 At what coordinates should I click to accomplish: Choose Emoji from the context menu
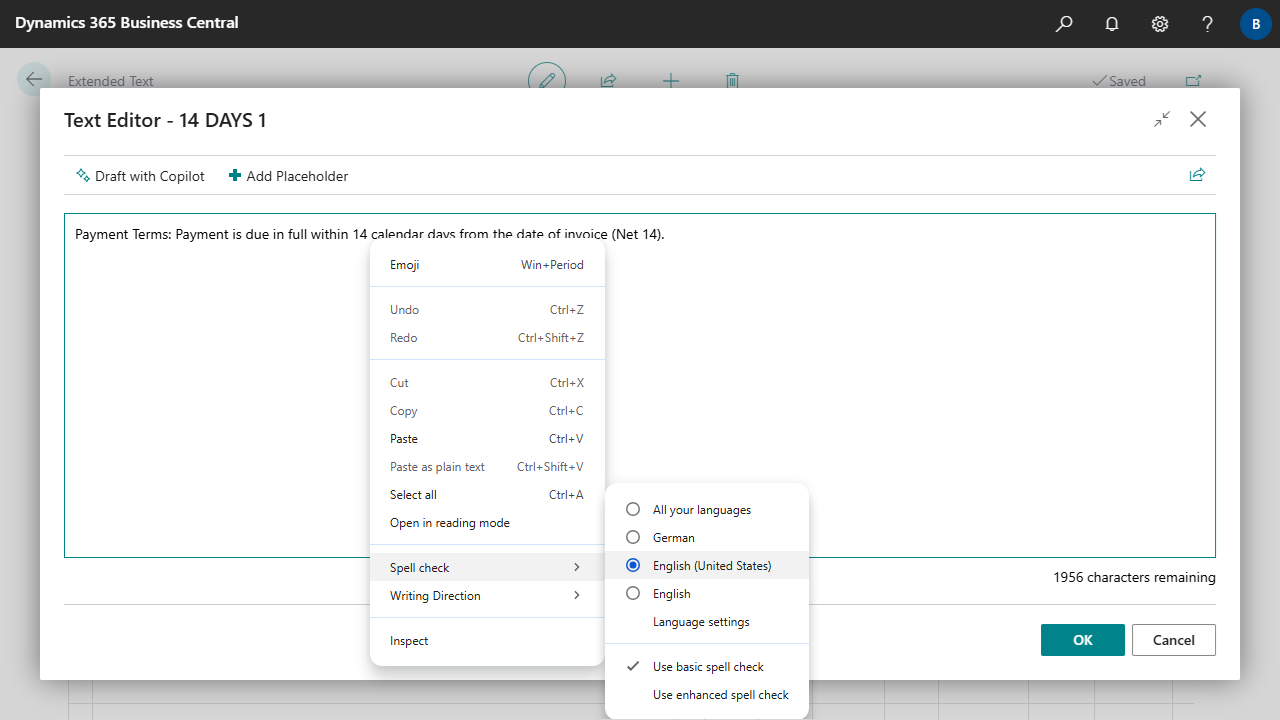point(487,265)
